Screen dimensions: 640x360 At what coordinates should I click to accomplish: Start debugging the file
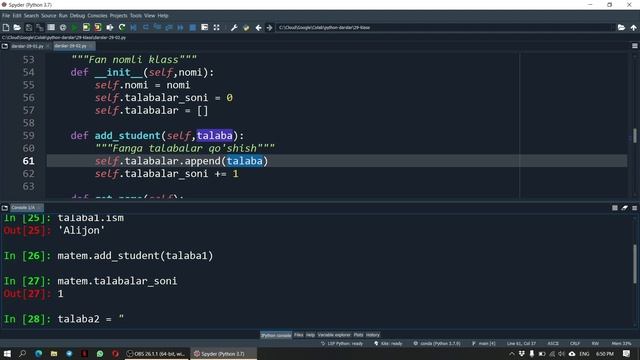point(133,27)
